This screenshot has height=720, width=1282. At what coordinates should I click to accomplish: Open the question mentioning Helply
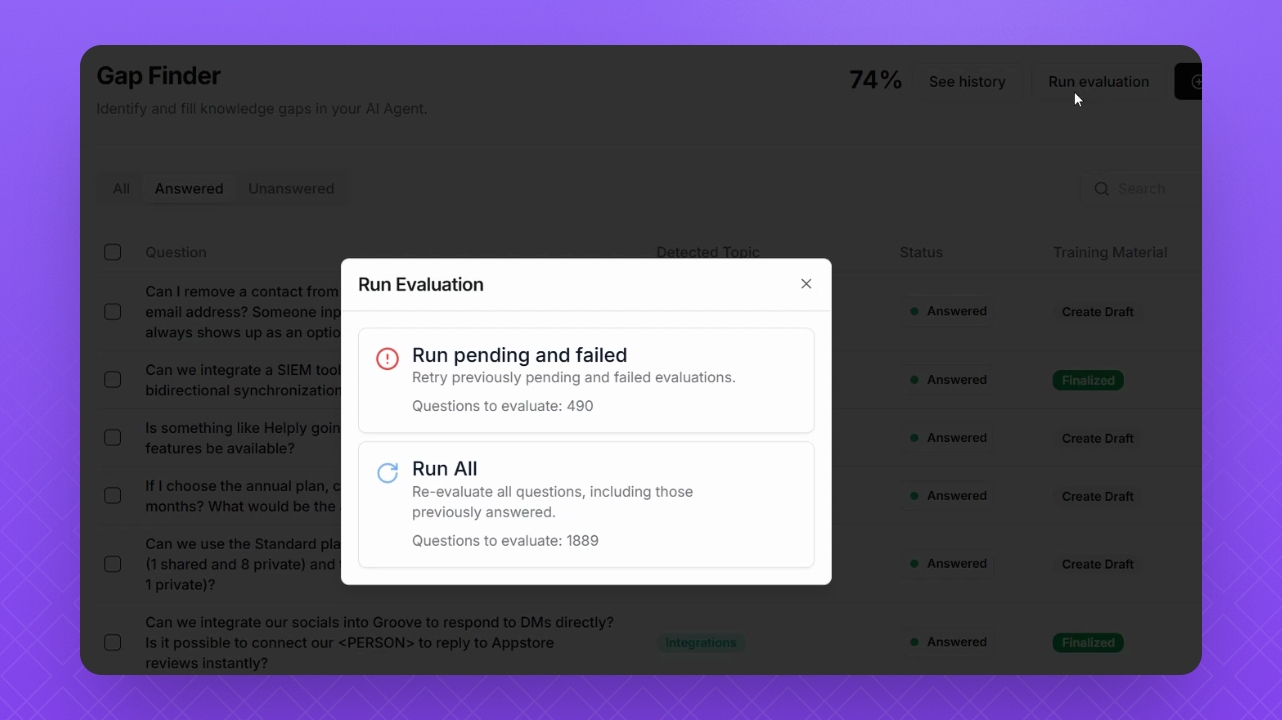pos(243,438)
